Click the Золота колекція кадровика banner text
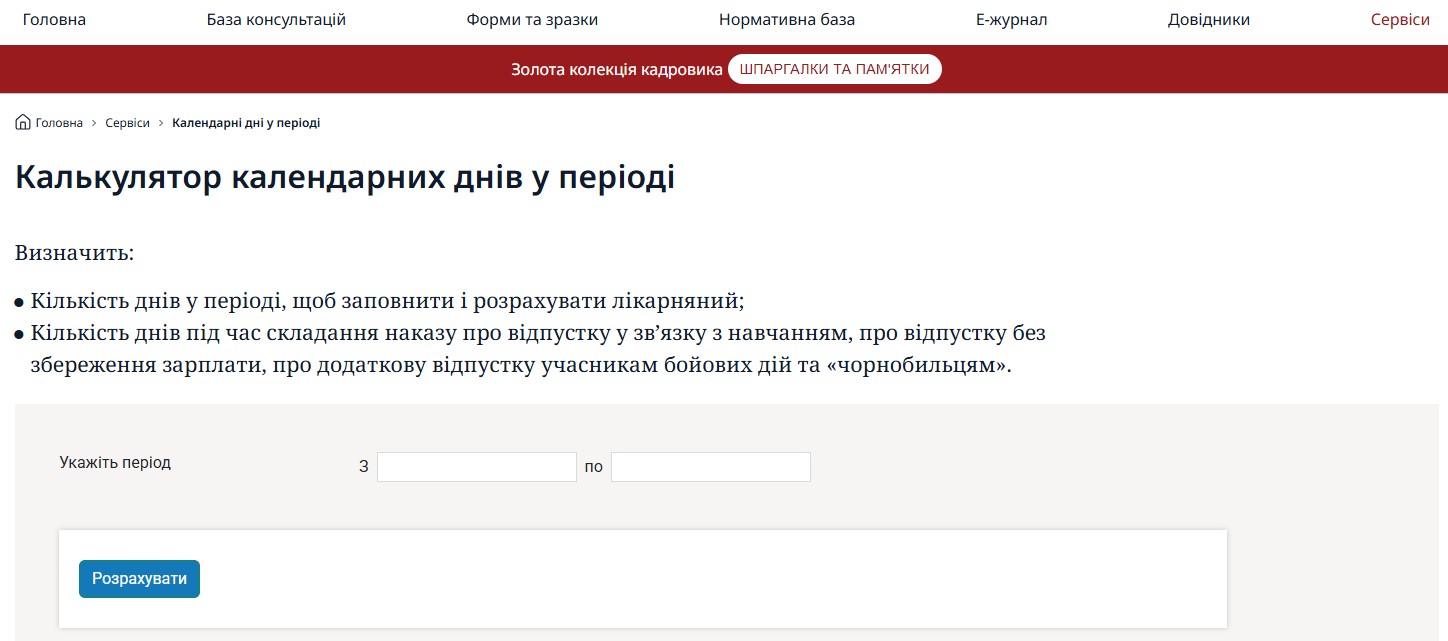The height and width of the screenshot is (641, 1448). (616, 70)
